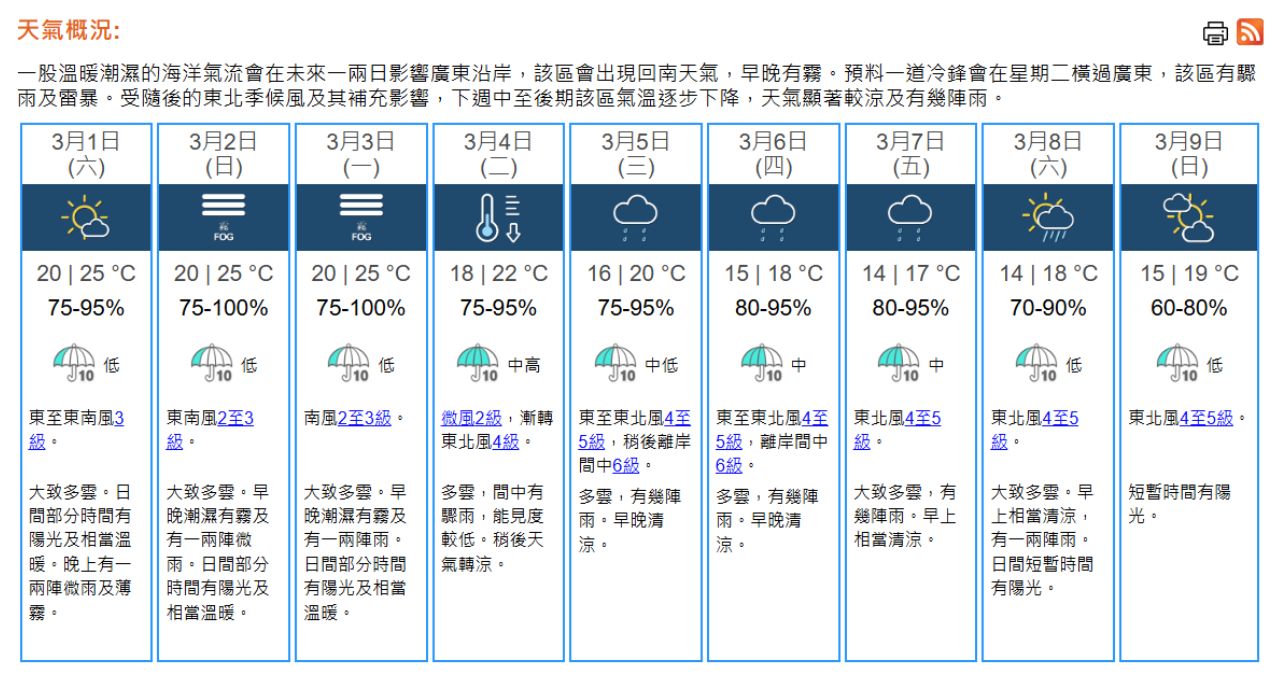Open the offshore 6級 link on March 5

(625, 464)
